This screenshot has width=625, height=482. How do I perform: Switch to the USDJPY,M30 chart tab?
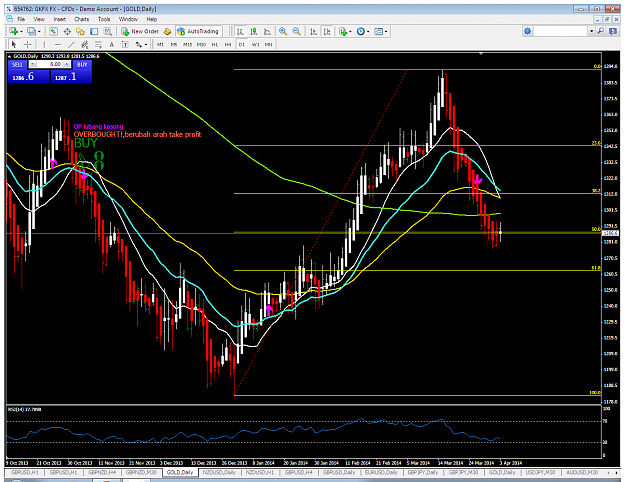click(540, 472)
